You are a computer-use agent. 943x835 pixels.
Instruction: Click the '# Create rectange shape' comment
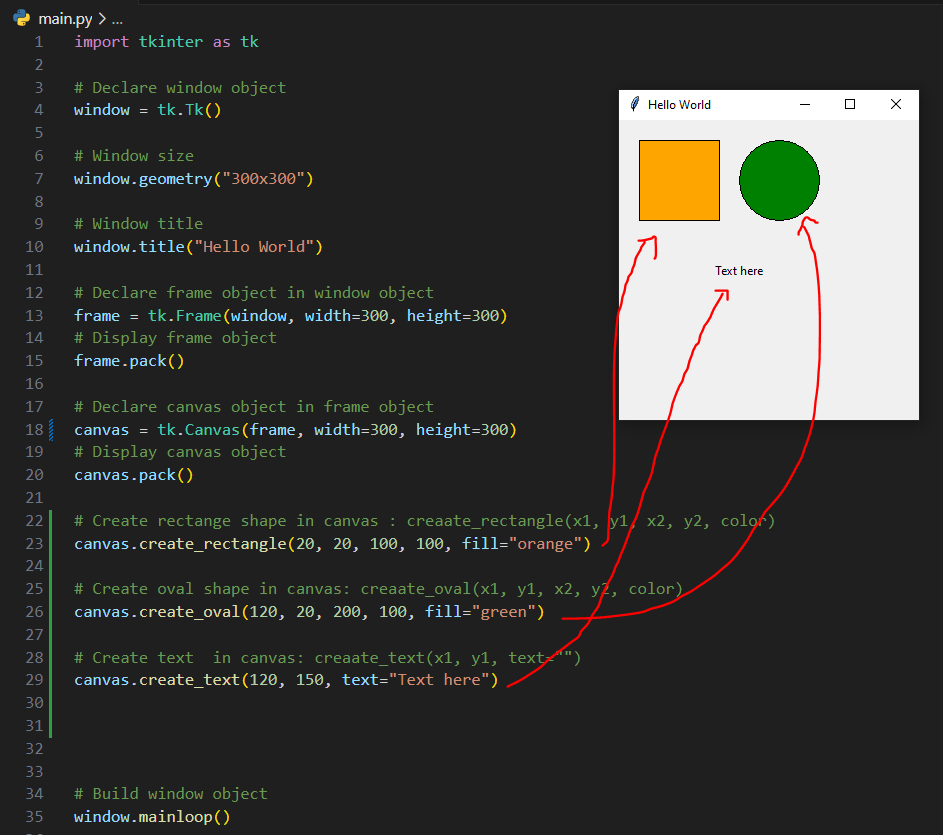click(x=425, y=521)
